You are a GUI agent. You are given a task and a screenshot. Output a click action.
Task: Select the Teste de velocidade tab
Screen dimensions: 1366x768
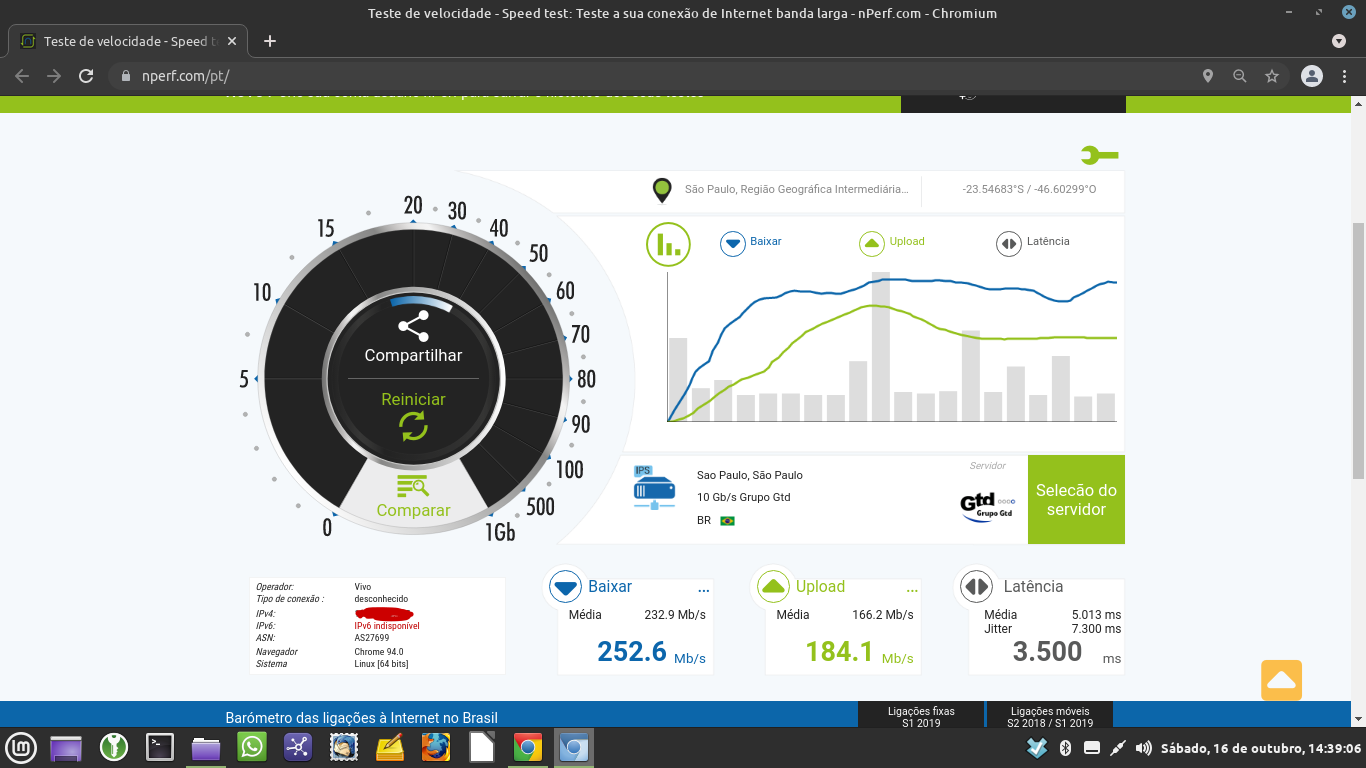tap(129, 41)
